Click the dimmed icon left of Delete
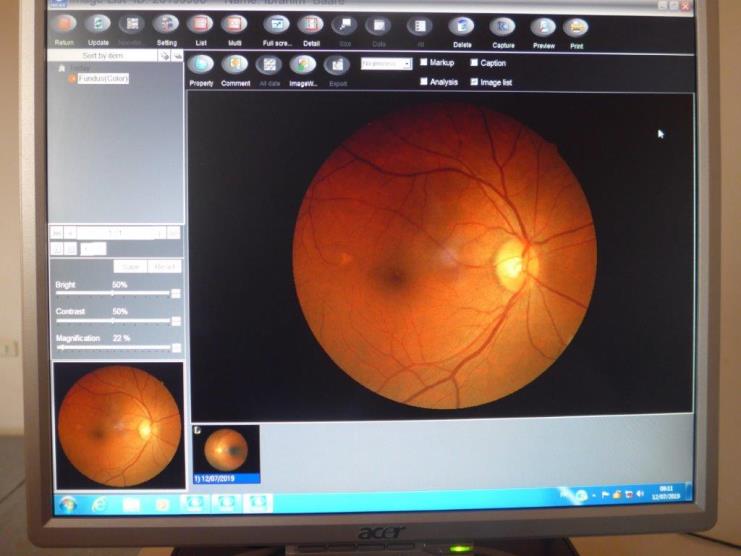Viewport: 741px width, 556px height. coord(420,26)
